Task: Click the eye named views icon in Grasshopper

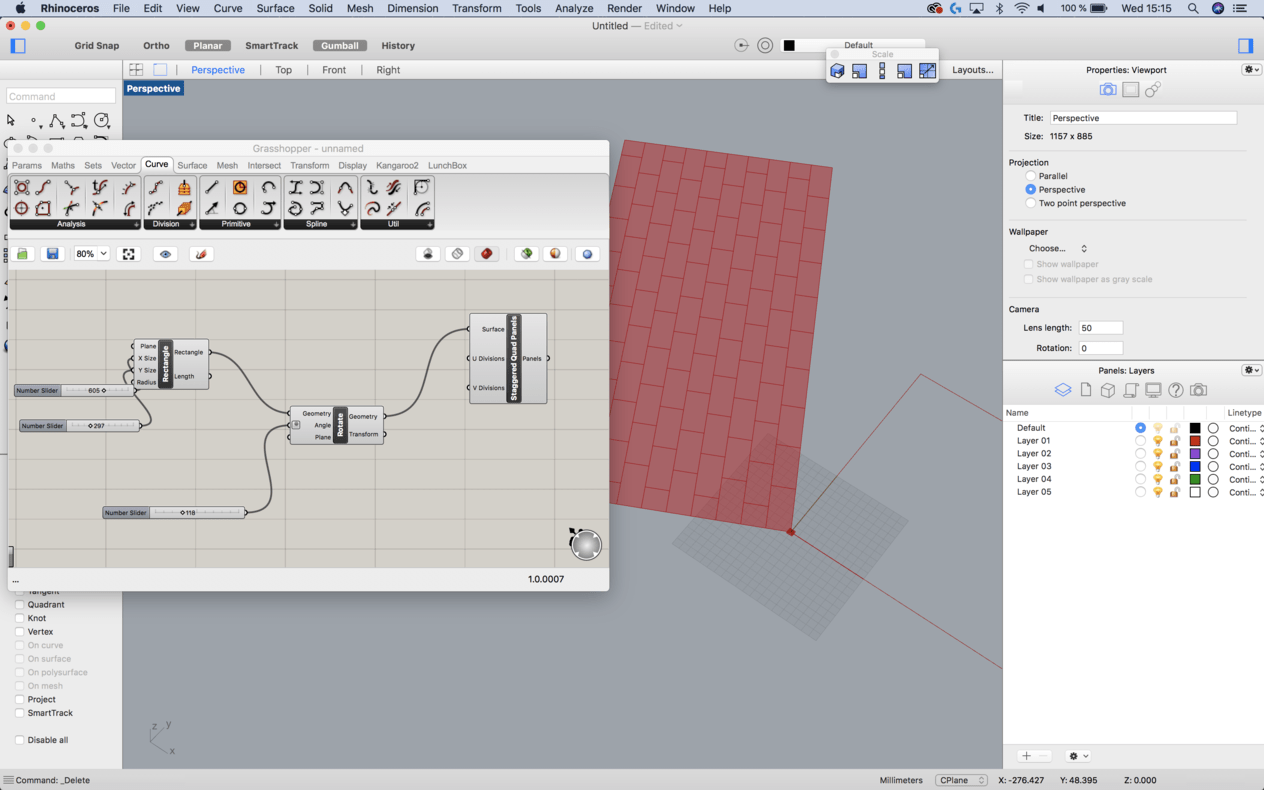Action: (166, 254)
